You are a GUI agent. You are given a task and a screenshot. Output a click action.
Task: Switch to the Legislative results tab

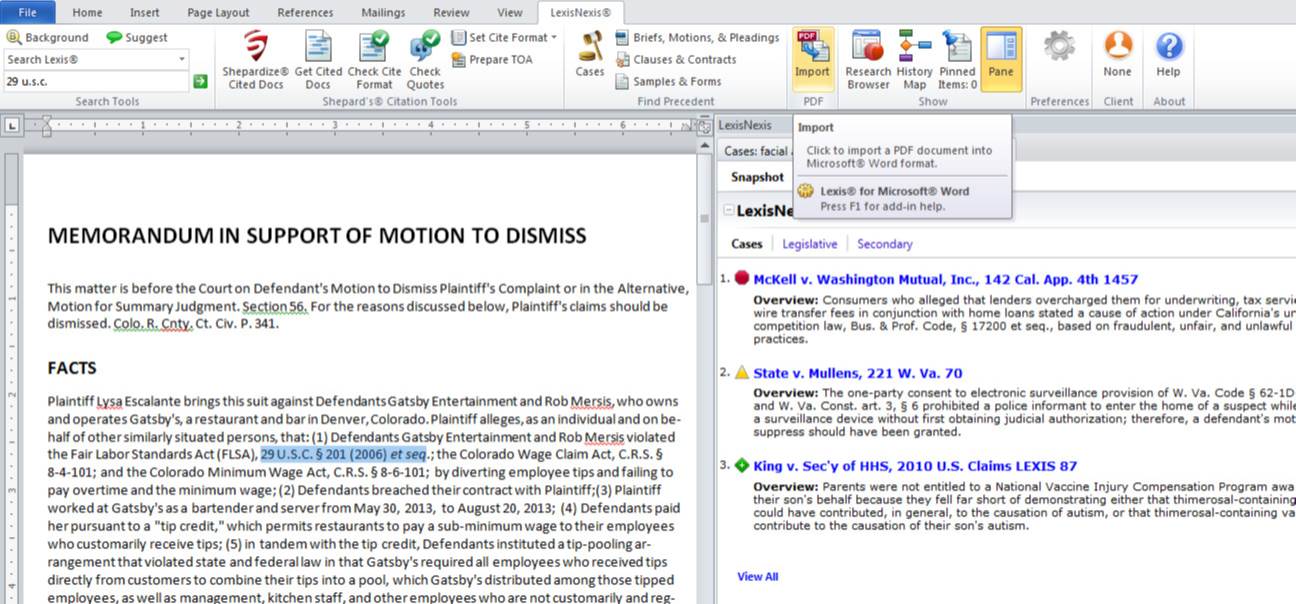point(809,243)
